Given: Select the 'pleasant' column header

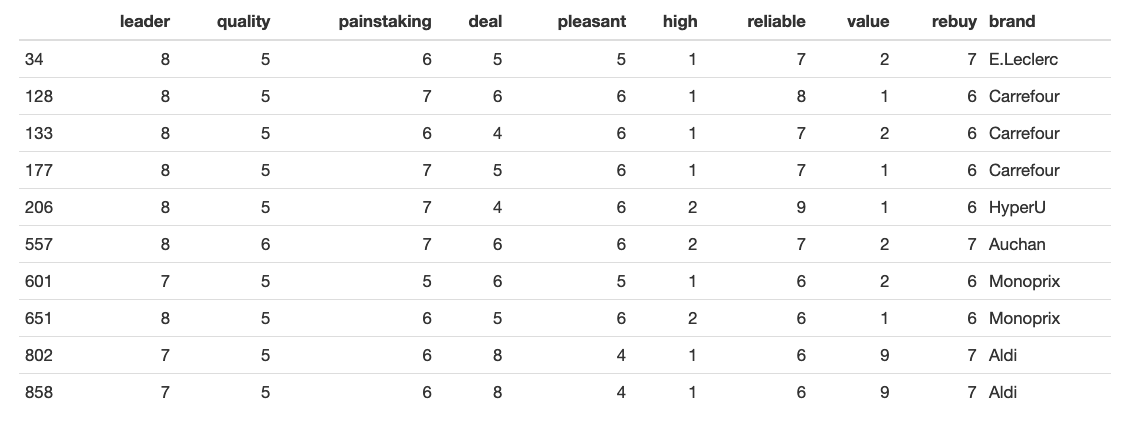Looking at the screenshot, I should click(x=591, y=22).
